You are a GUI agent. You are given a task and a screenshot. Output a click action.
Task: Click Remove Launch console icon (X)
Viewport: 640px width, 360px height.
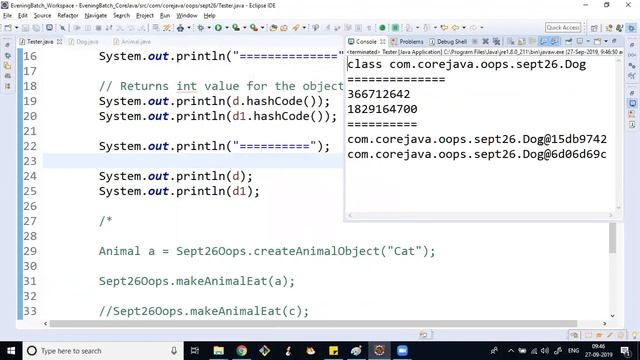(x=485, y=41)
